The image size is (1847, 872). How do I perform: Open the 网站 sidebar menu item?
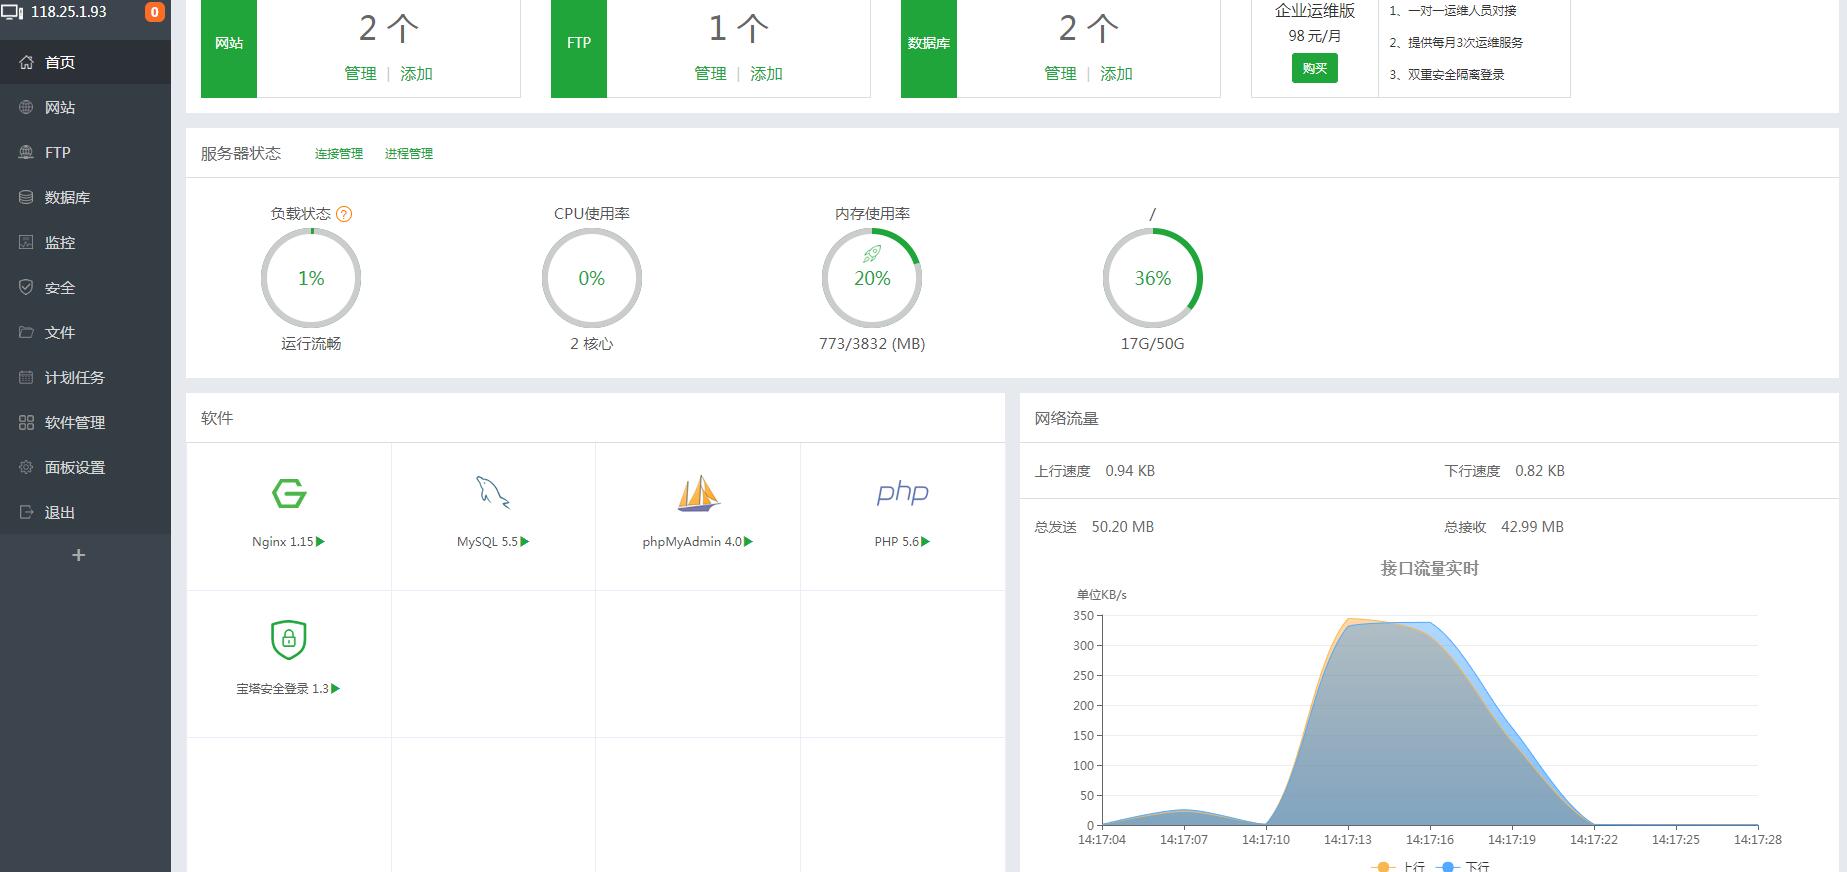point(85,107)
